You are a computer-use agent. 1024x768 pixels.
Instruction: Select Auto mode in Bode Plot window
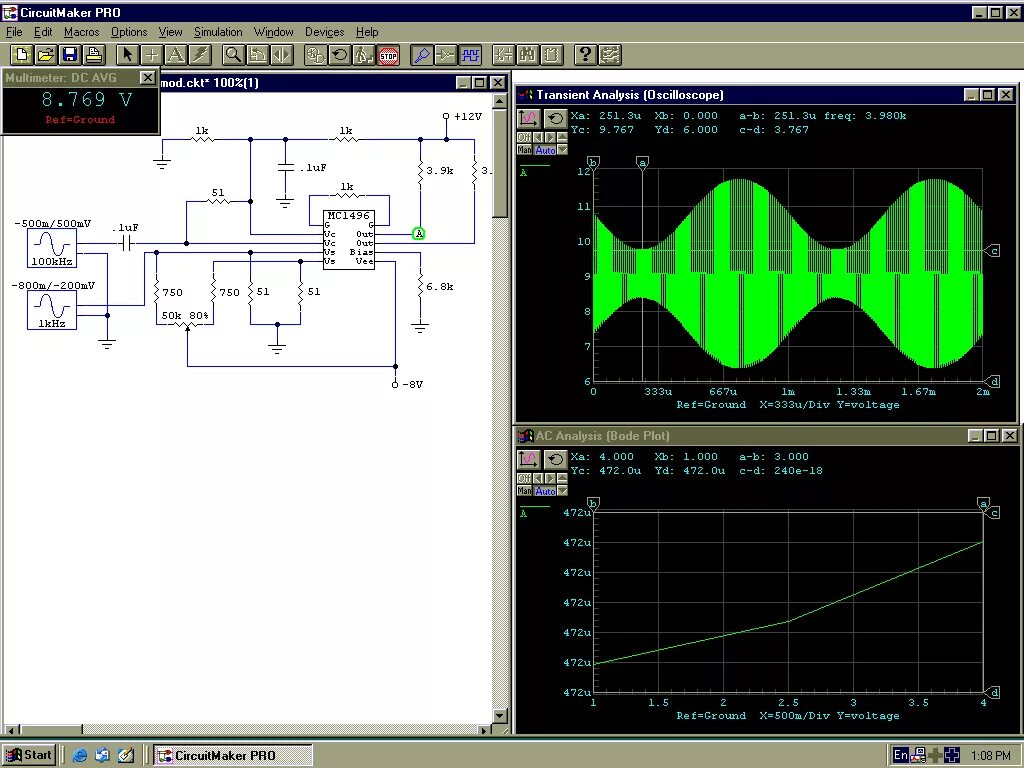(x=545, y=490)
